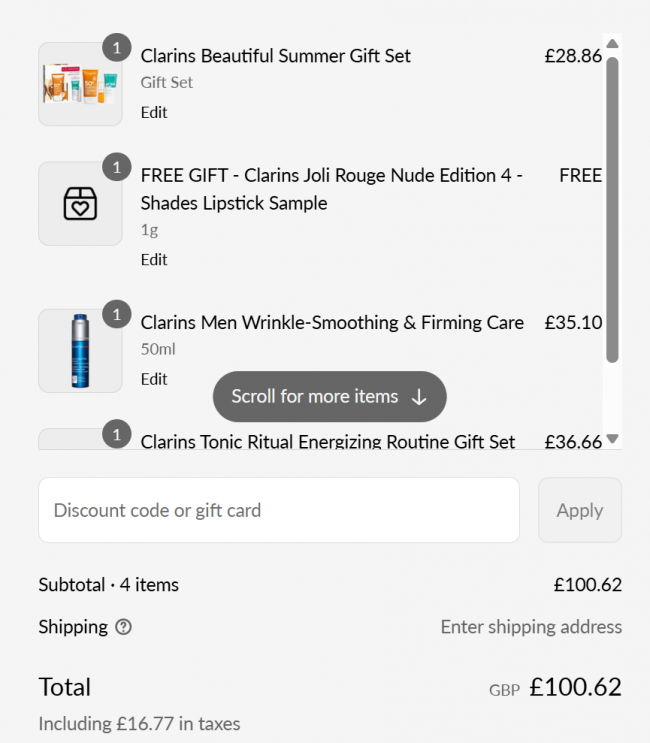The width and height of the screenshot is (650, 743).
Task: Edit the free Joli Rouge lipstick sample
Action: 154,259
